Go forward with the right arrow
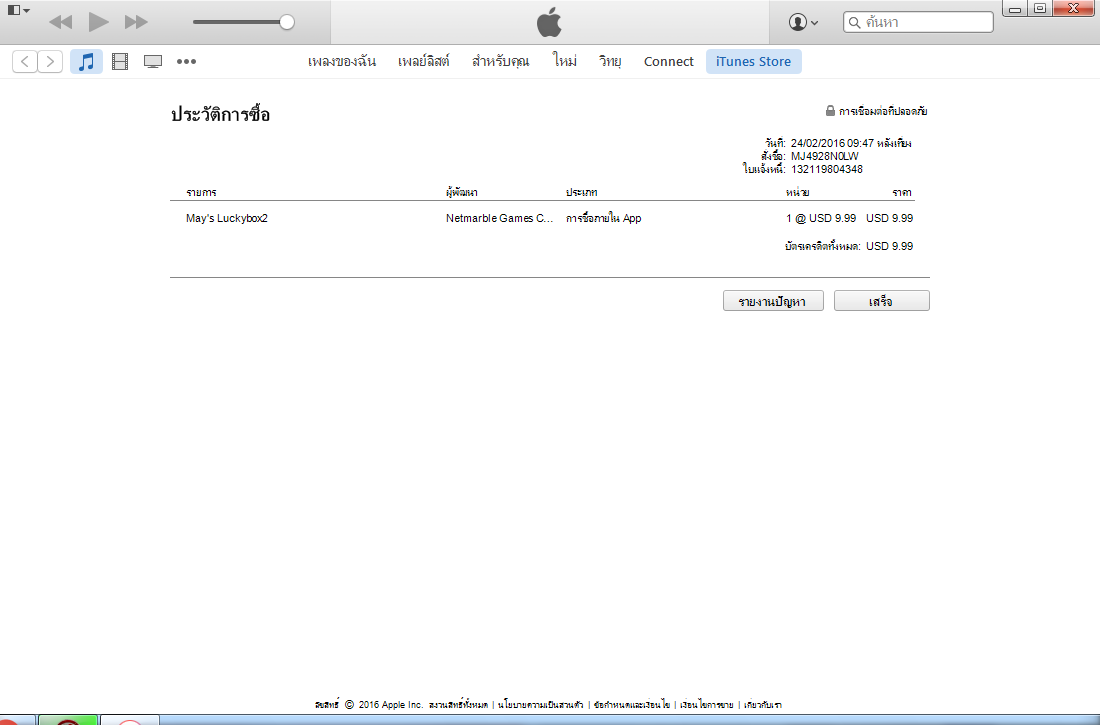 tap(50, 62)
